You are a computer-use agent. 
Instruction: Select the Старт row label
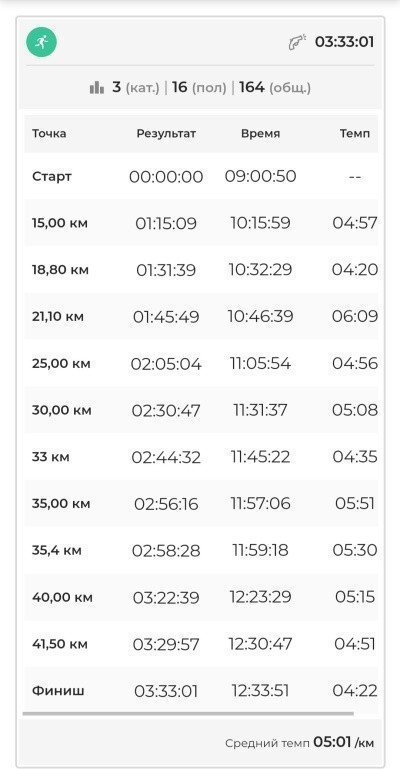click(51, 176)
